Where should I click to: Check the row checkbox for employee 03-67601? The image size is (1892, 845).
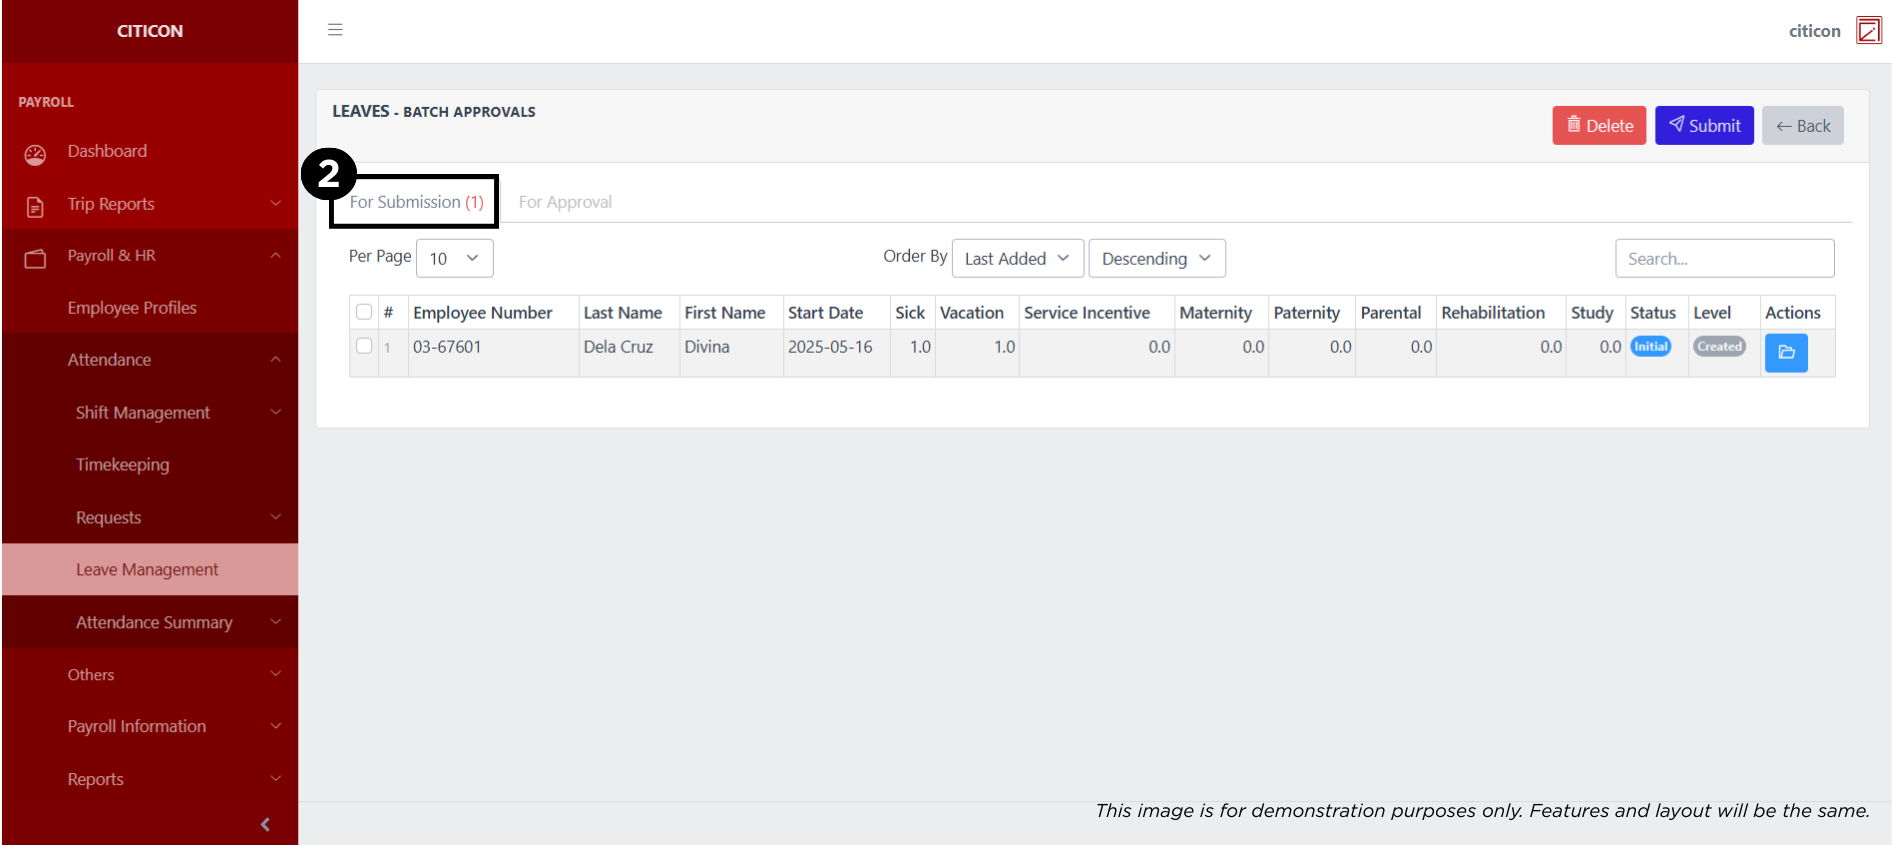(x=364, y=346)
